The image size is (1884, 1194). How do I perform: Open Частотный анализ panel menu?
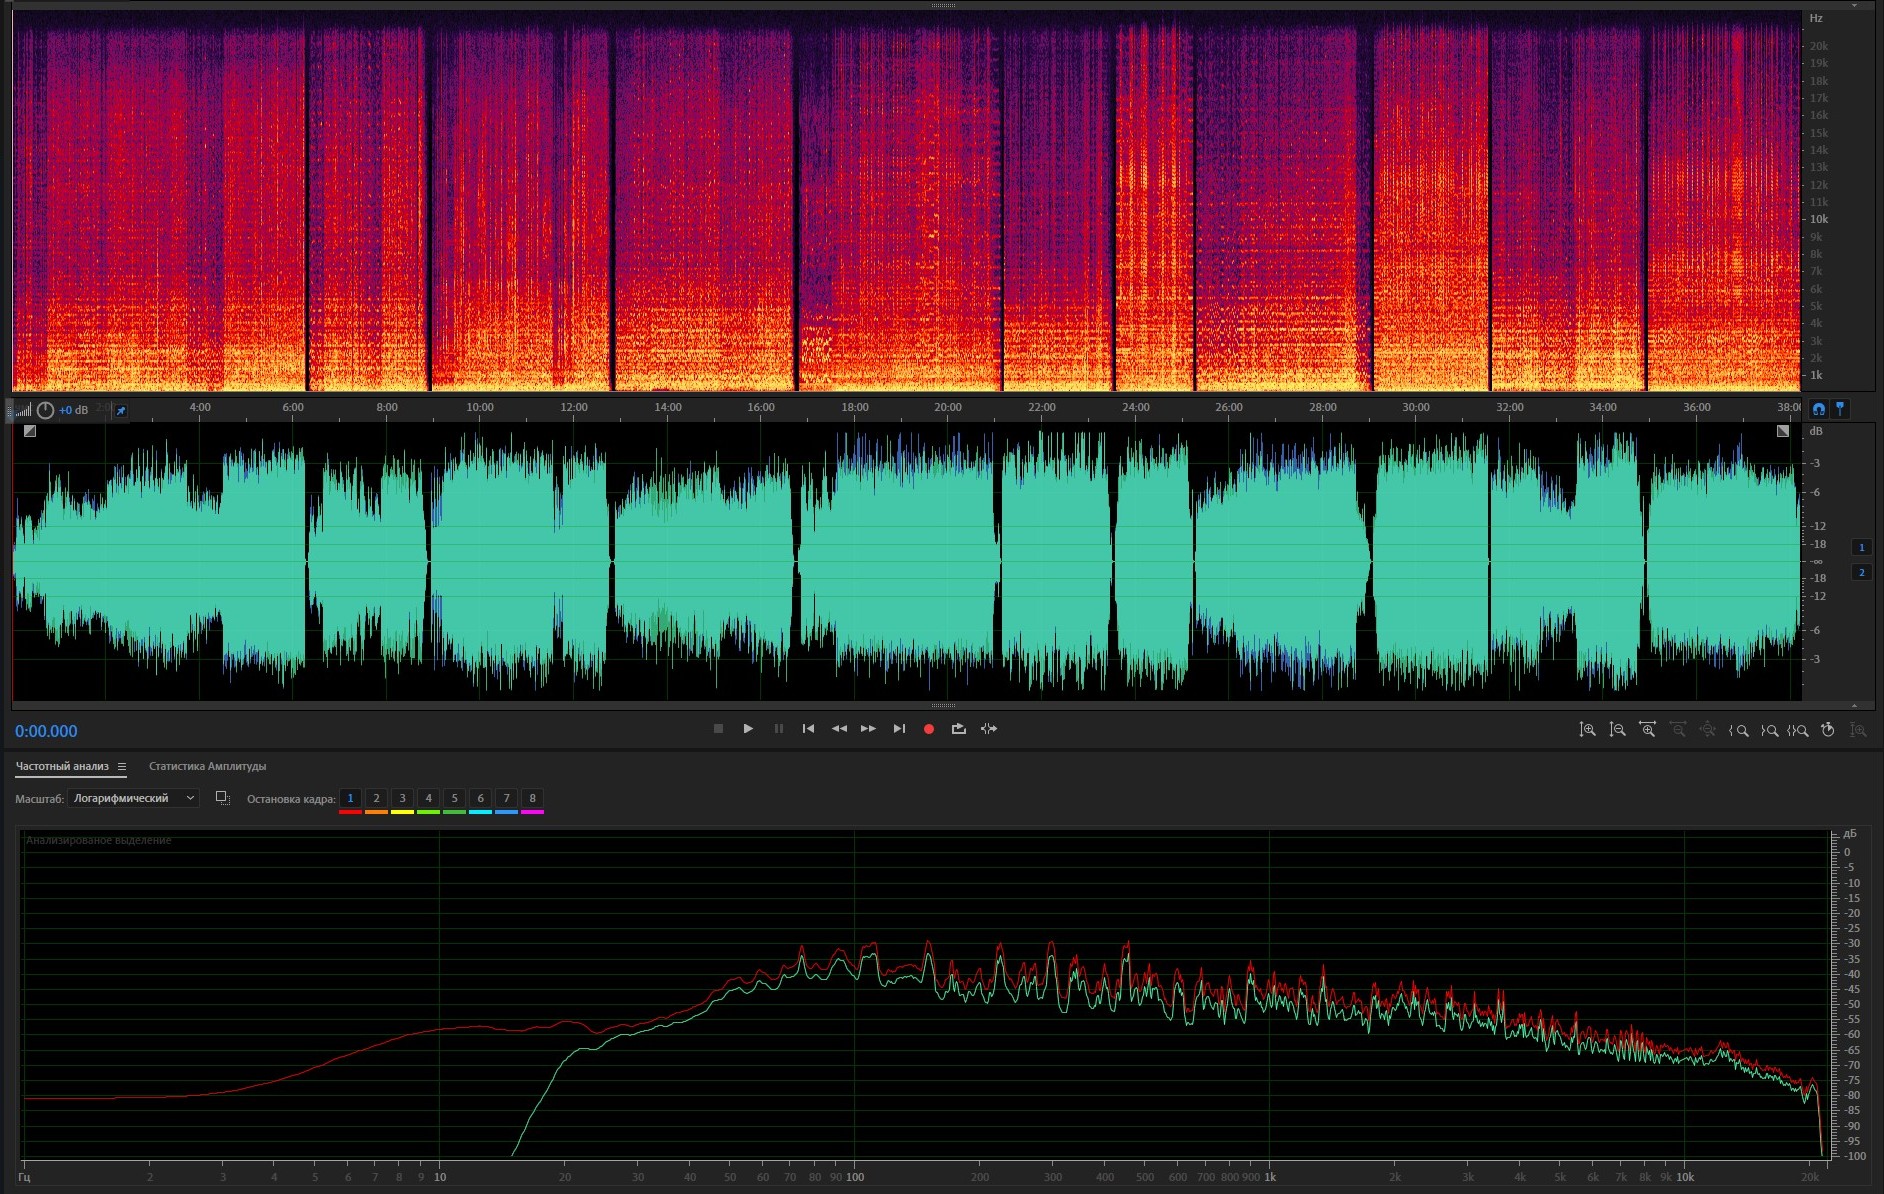pos(122,767)
